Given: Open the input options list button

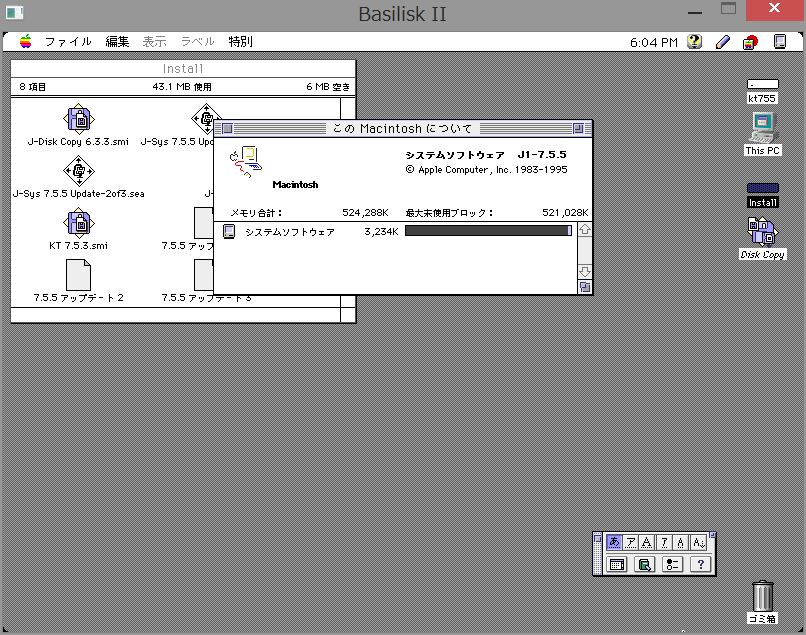Looking at the screenshot, I should click(672, 564).
